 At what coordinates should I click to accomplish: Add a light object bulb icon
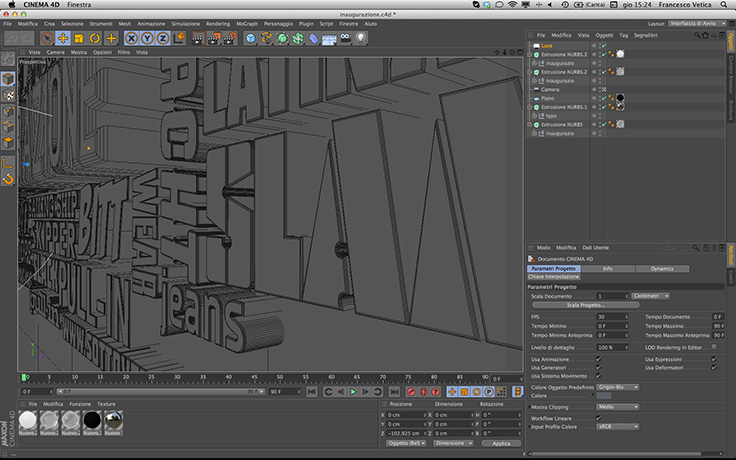click(360, 38)
